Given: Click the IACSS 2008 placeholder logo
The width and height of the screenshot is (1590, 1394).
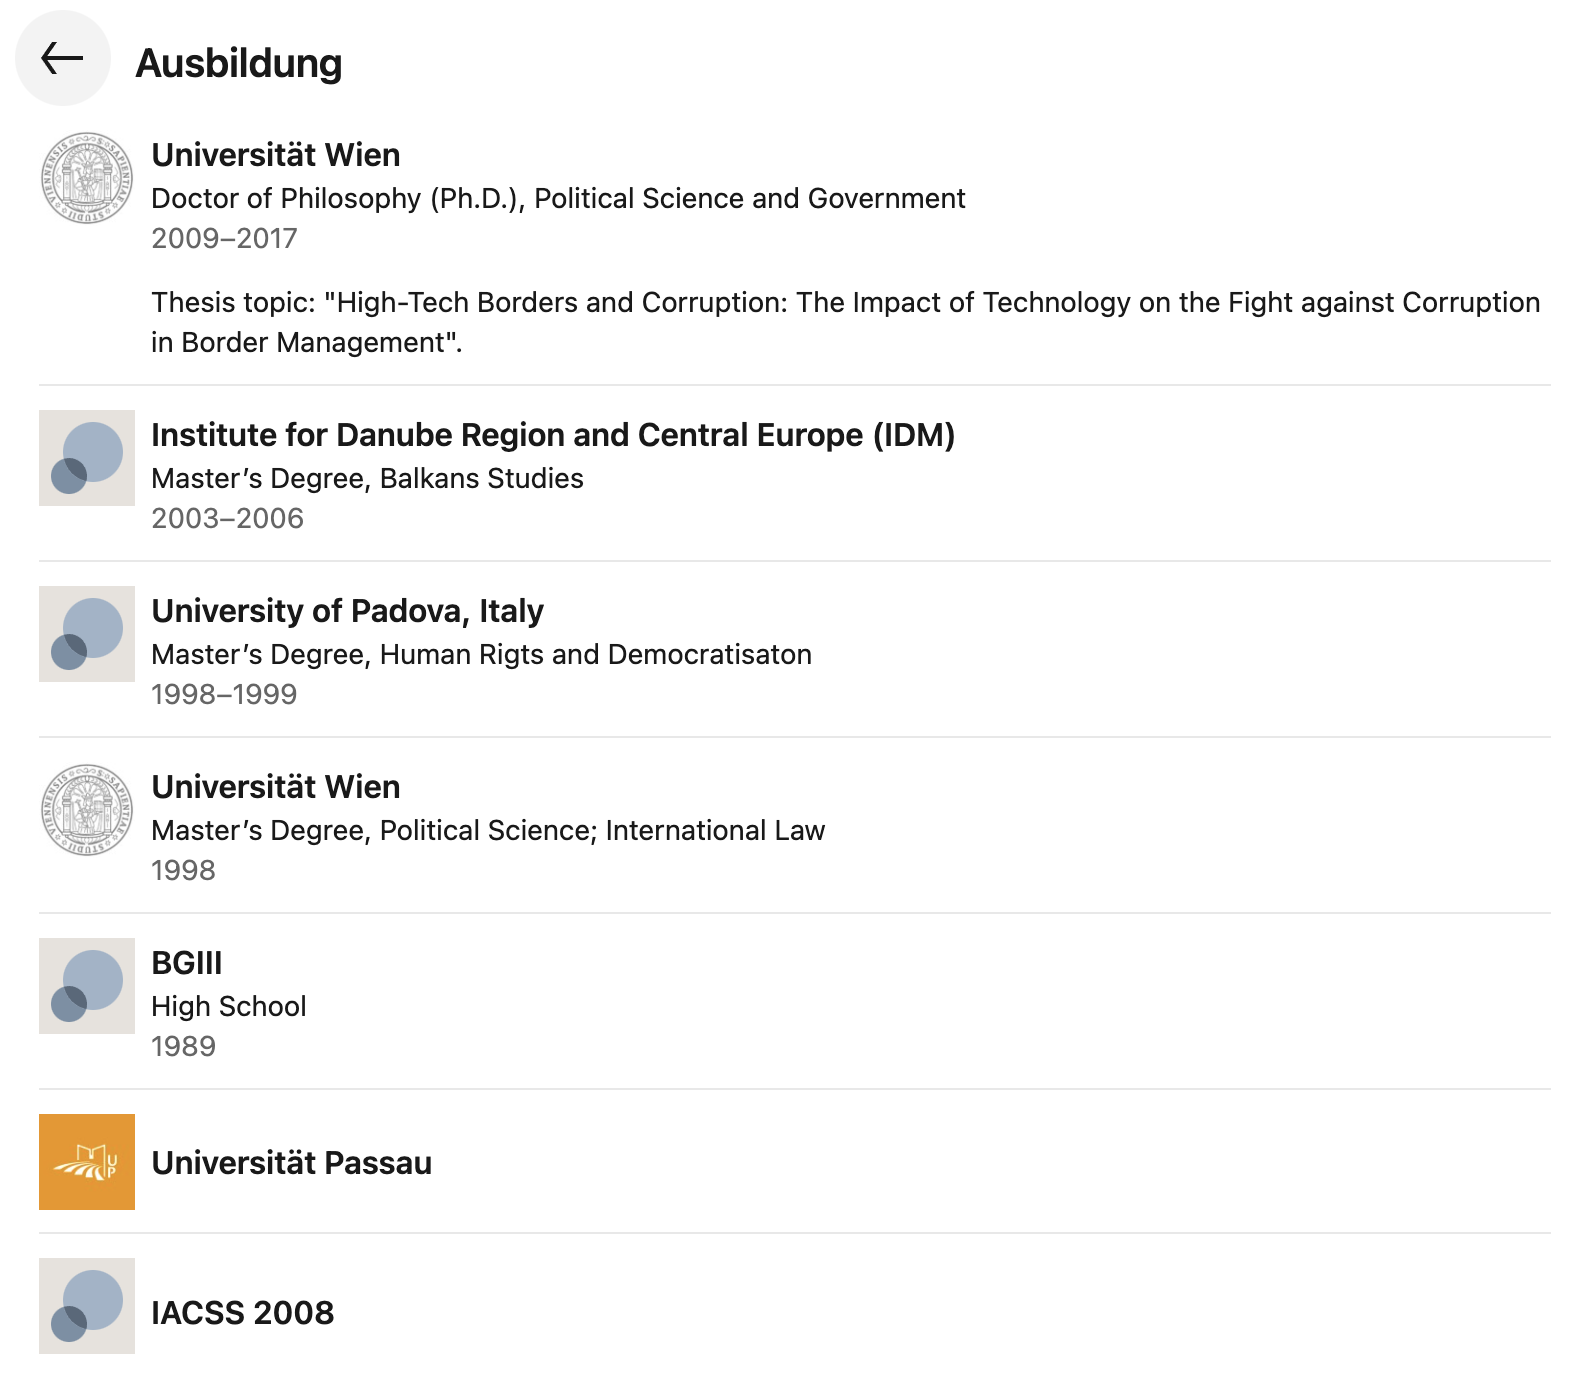Looking at the screenshot, I should 87,1306.
